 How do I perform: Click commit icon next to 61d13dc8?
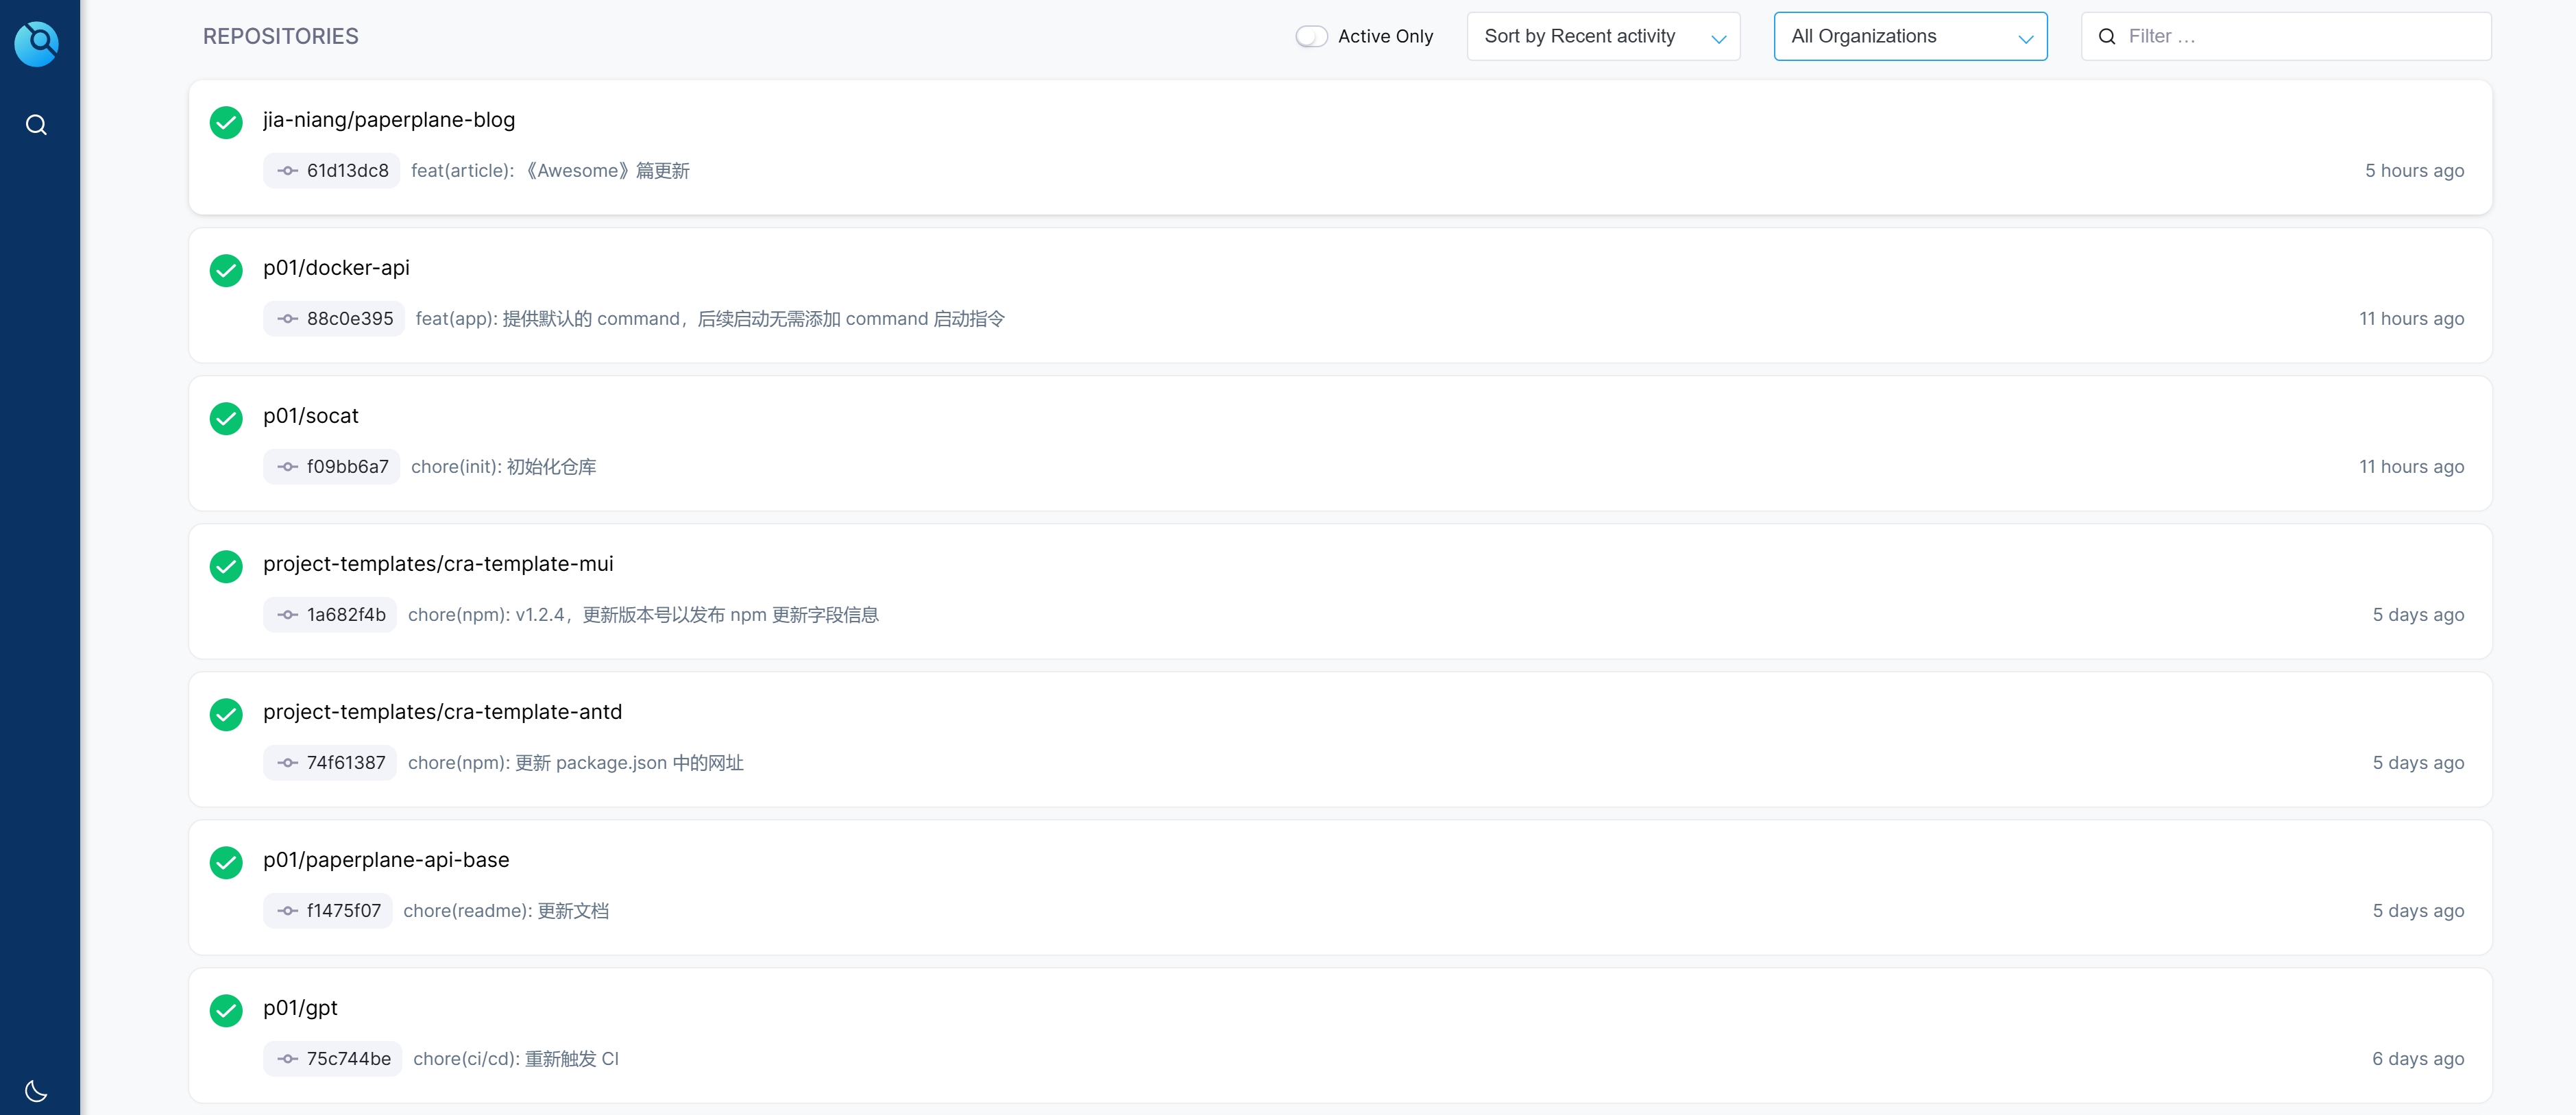(288, 171)
